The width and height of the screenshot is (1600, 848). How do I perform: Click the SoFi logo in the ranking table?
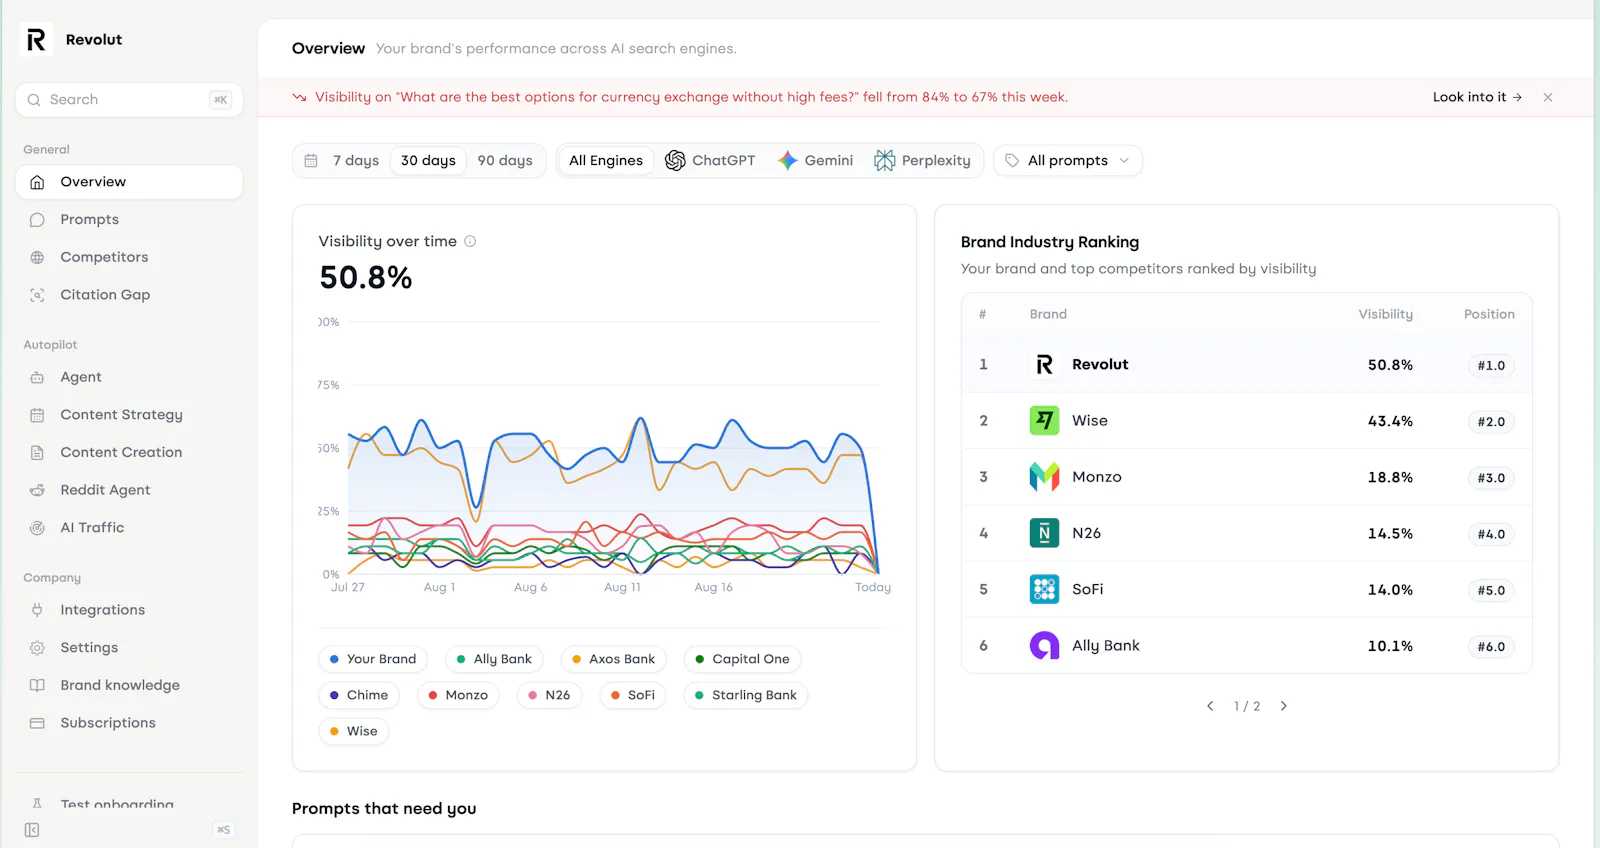click(x=1044, y=589)
